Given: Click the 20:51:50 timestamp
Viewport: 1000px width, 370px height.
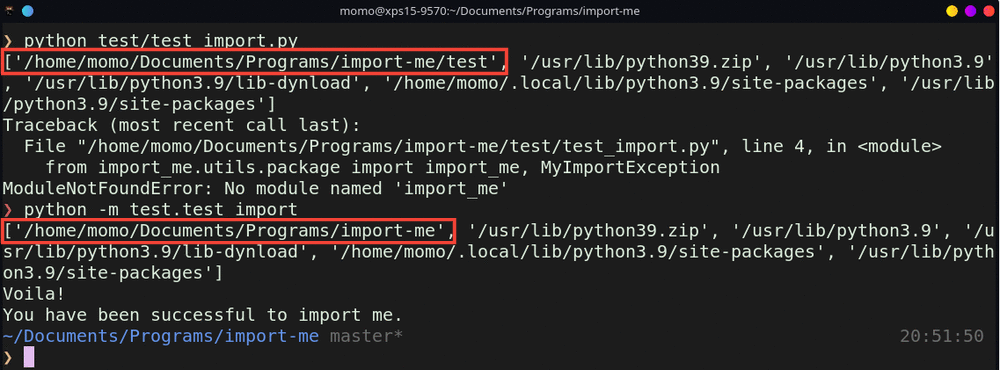Looking at the screenshot, I should pos(941,336).
